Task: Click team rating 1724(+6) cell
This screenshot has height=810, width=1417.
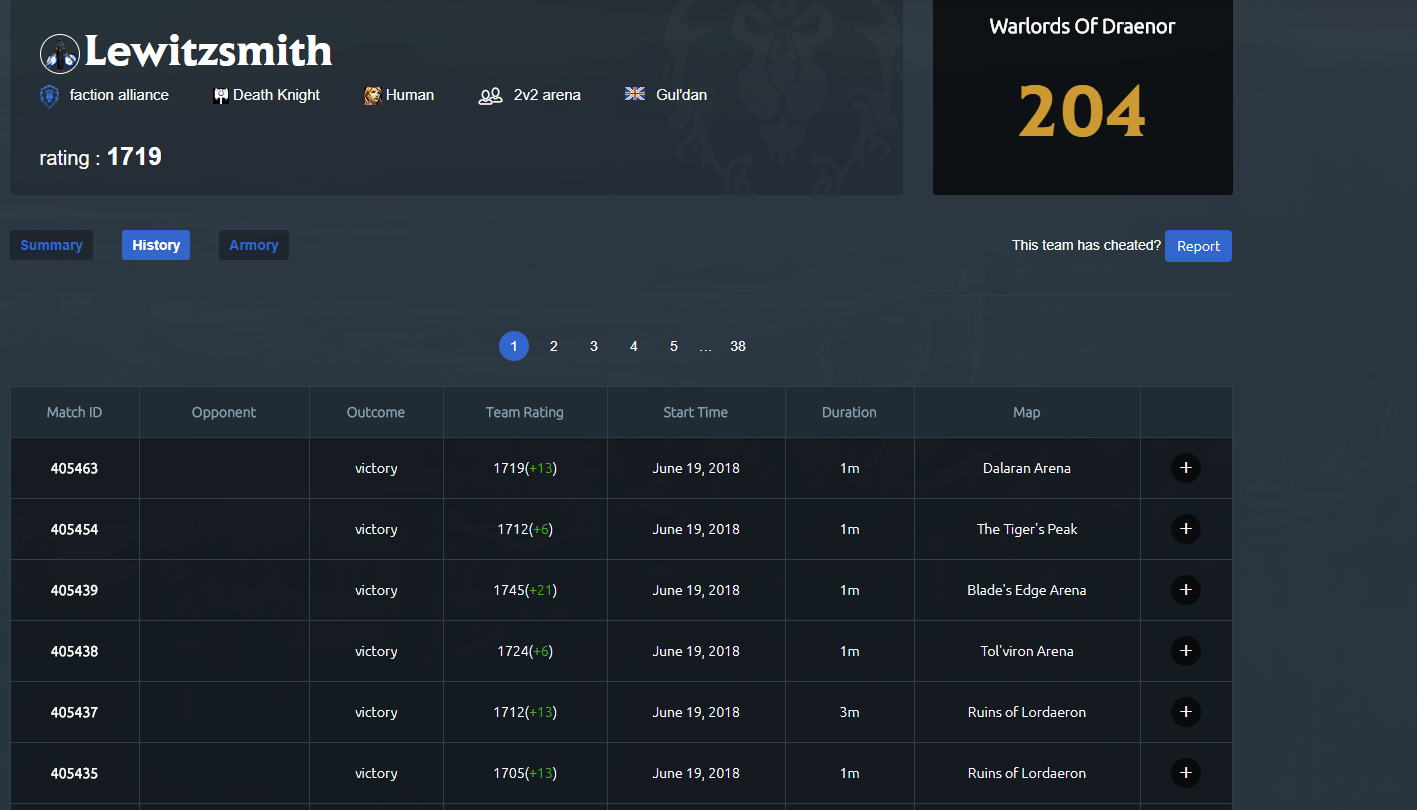Action: point(525,651)
